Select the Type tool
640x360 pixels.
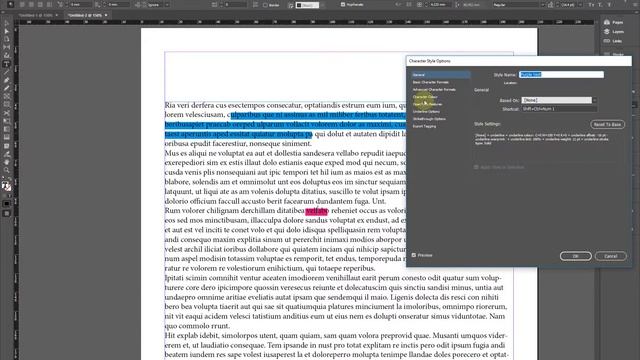pos(7,64)
